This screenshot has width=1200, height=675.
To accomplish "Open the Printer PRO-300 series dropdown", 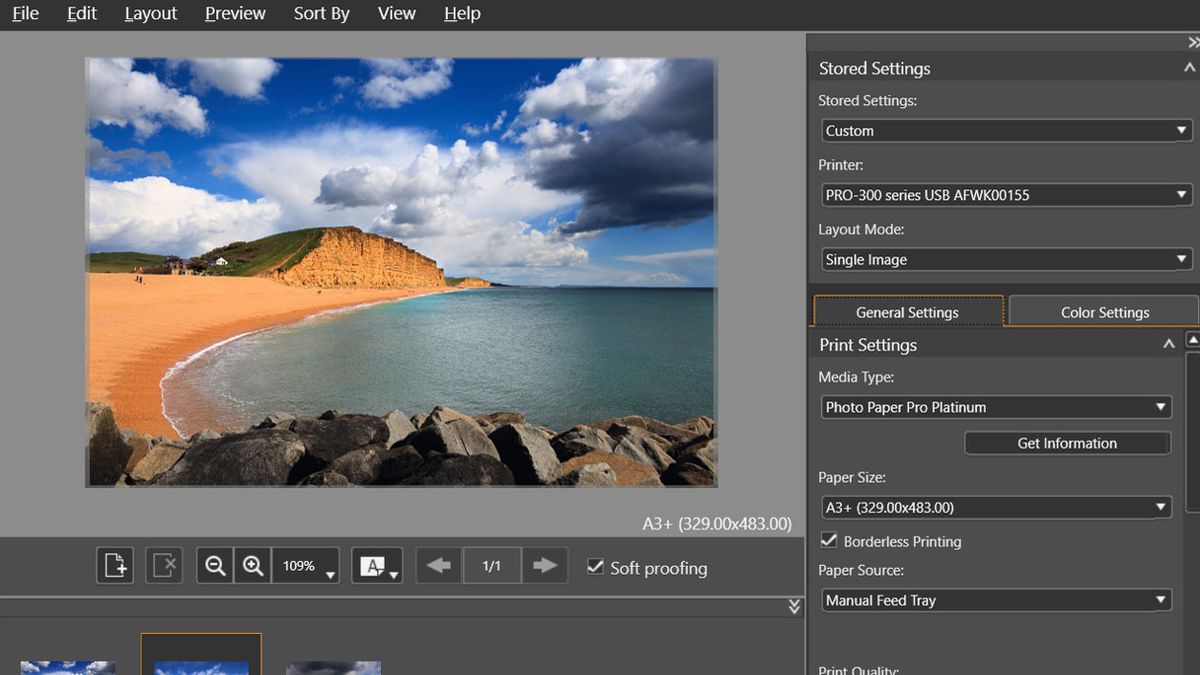I will [x=1006, y=195].
